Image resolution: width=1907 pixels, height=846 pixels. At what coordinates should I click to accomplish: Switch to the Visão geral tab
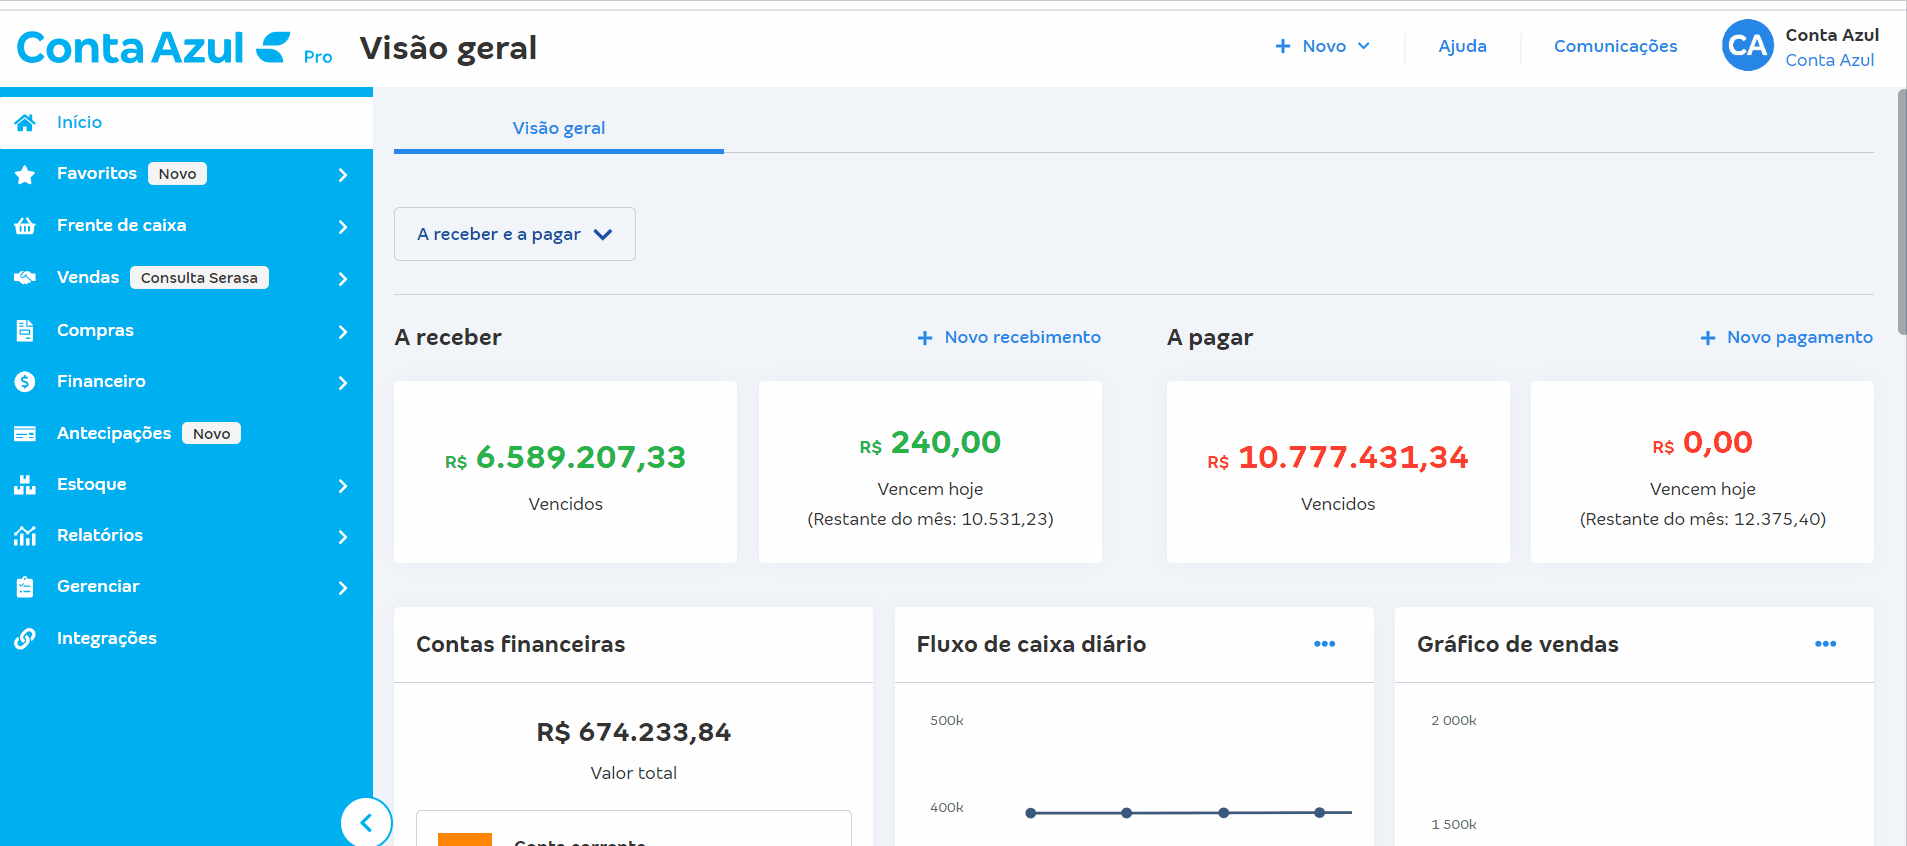pyautogui.click(x=558, y=128)
